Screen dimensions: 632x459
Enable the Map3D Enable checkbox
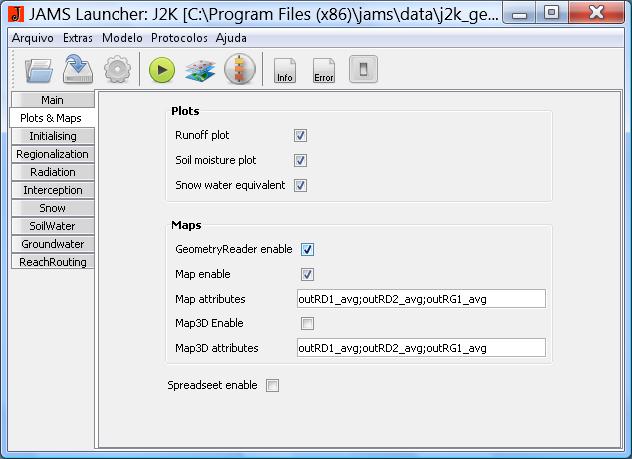pos(307,323)
